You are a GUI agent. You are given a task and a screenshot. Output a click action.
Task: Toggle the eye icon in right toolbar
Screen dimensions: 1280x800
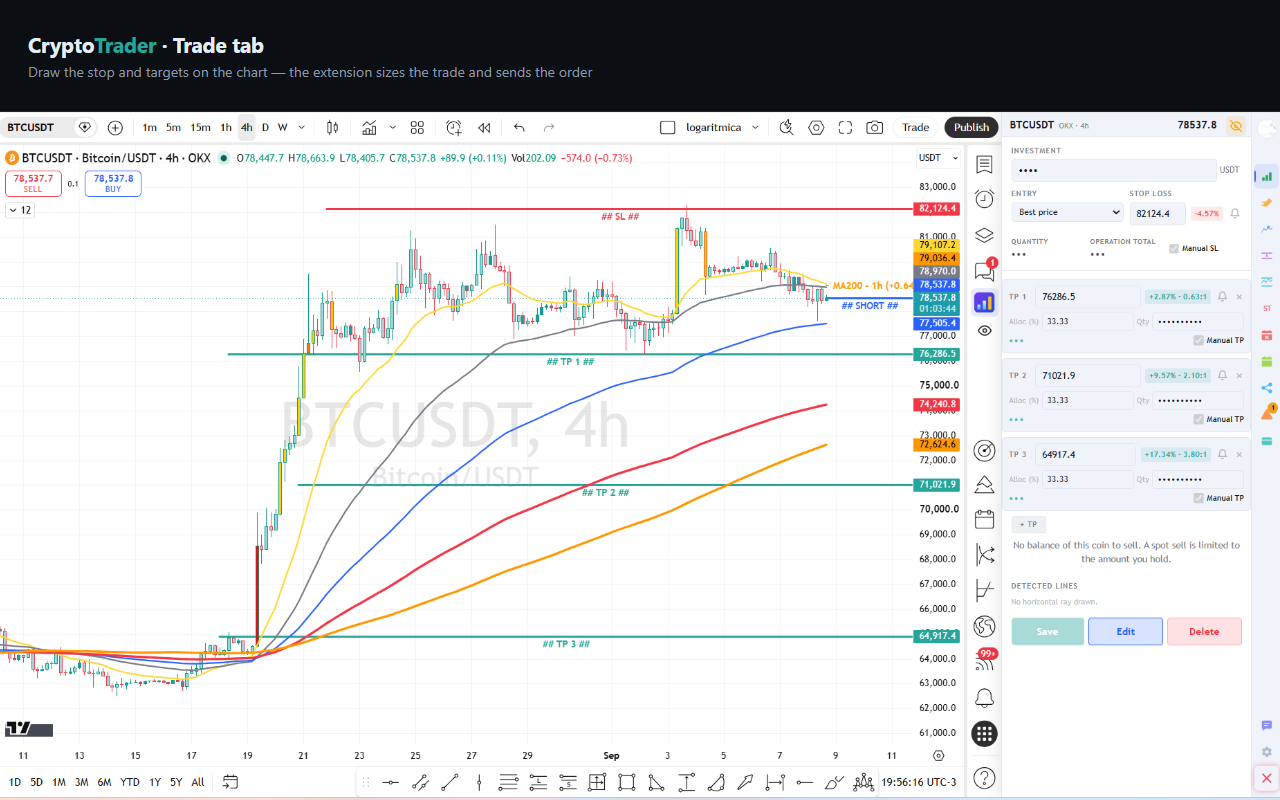click(x=984, y=331)
